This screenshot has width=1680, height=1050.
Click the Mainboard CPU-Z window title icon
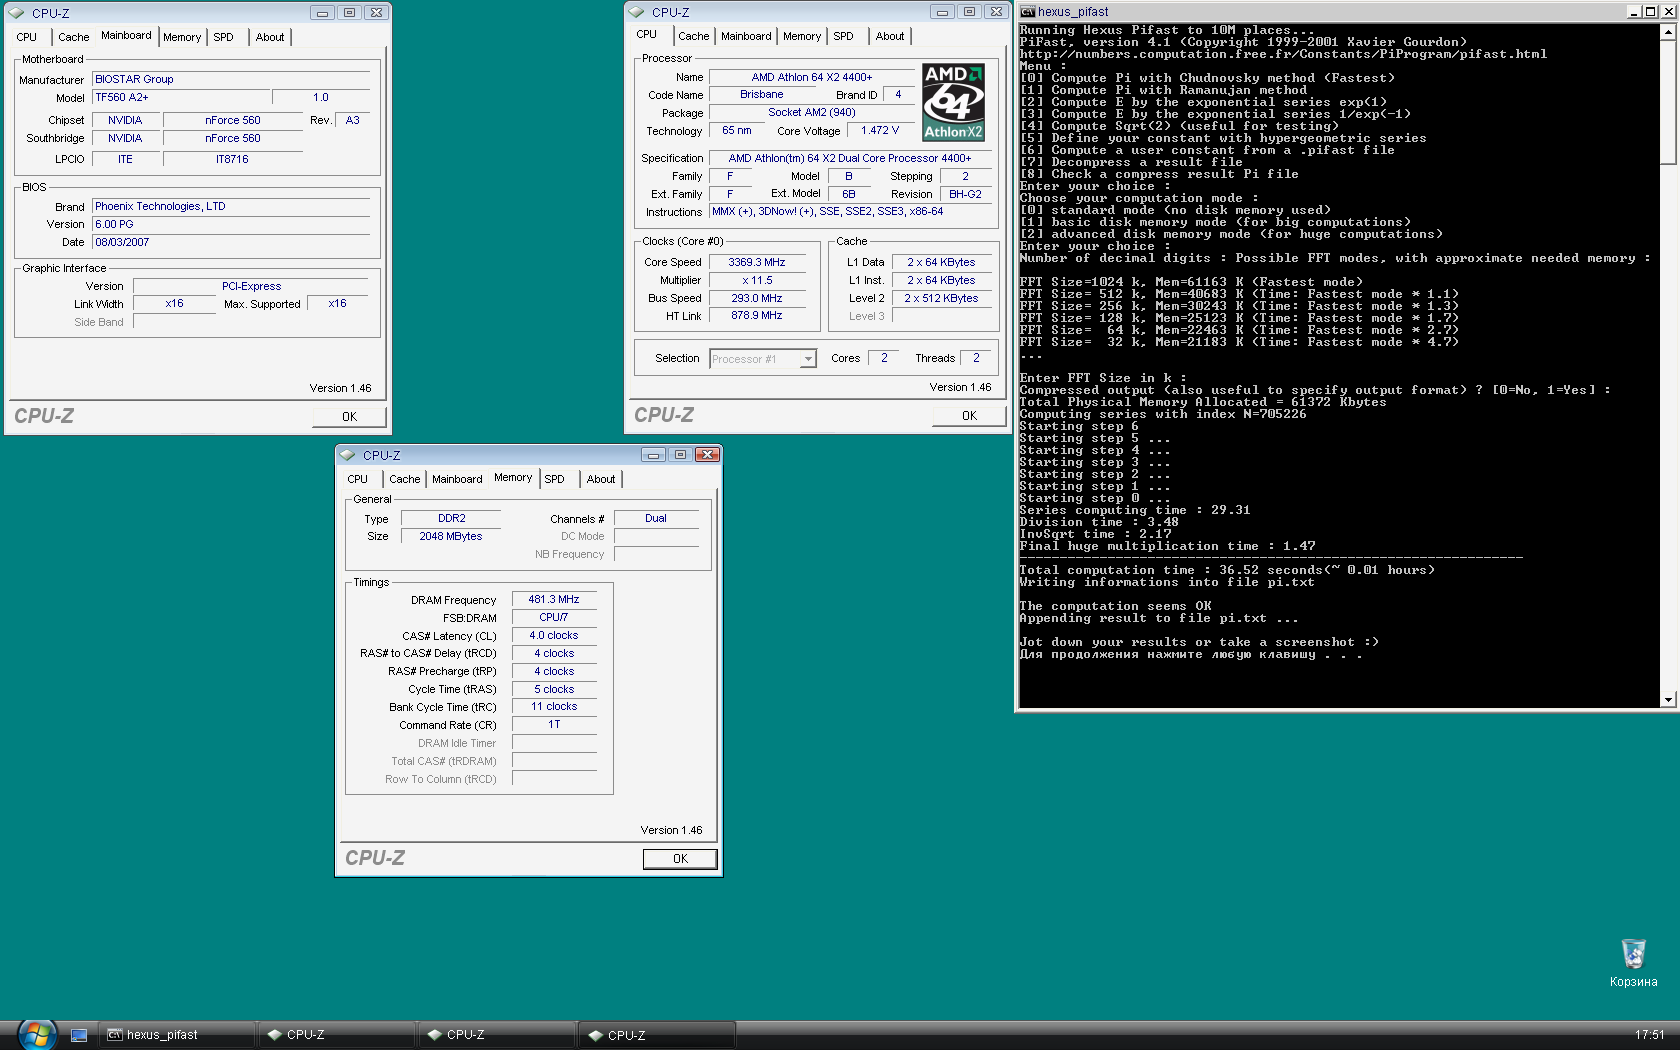point(18,13)
